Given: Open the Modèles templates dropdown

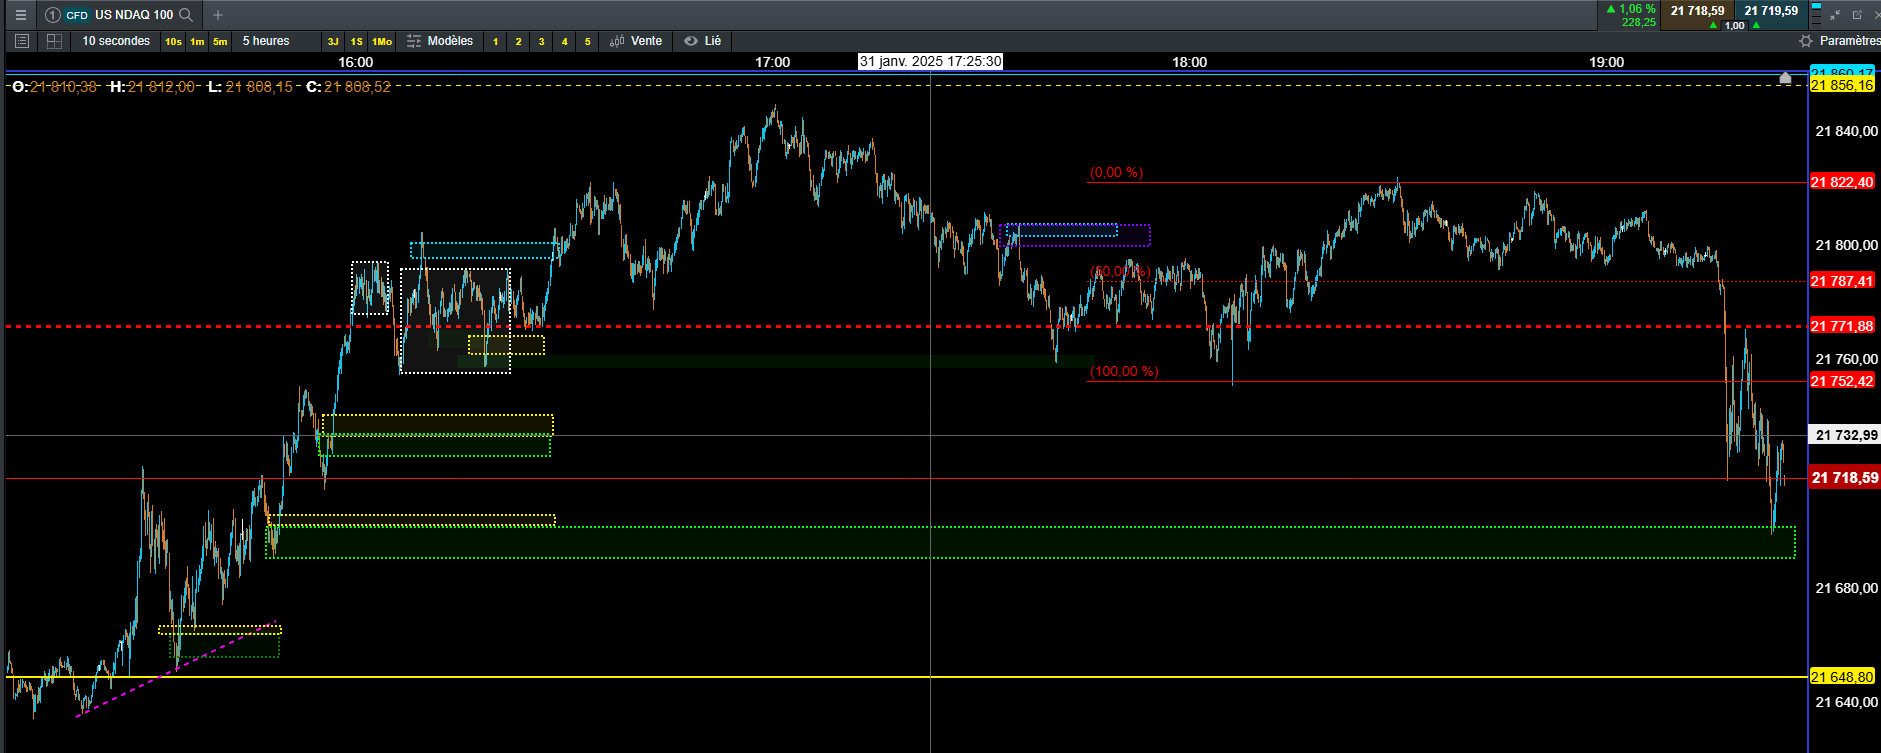Looking at the screenshot, I should [x=440, y=41].
